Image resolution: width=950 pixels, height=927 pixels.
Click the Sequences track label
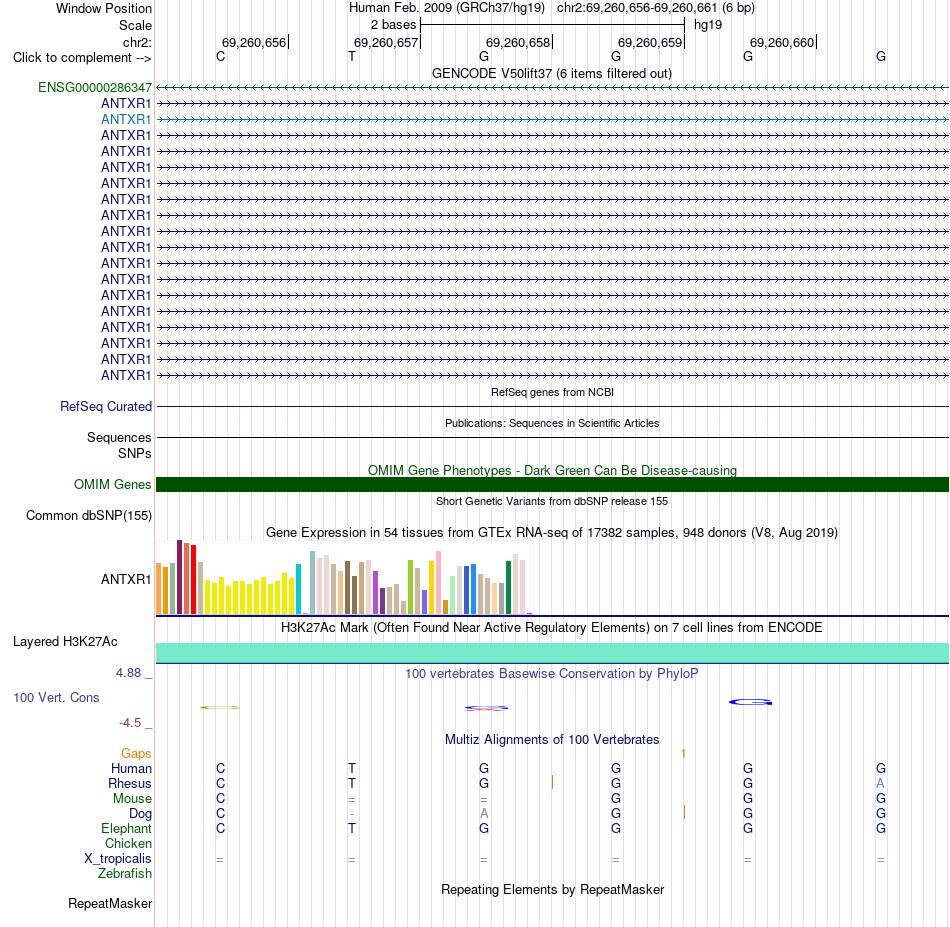119,437
